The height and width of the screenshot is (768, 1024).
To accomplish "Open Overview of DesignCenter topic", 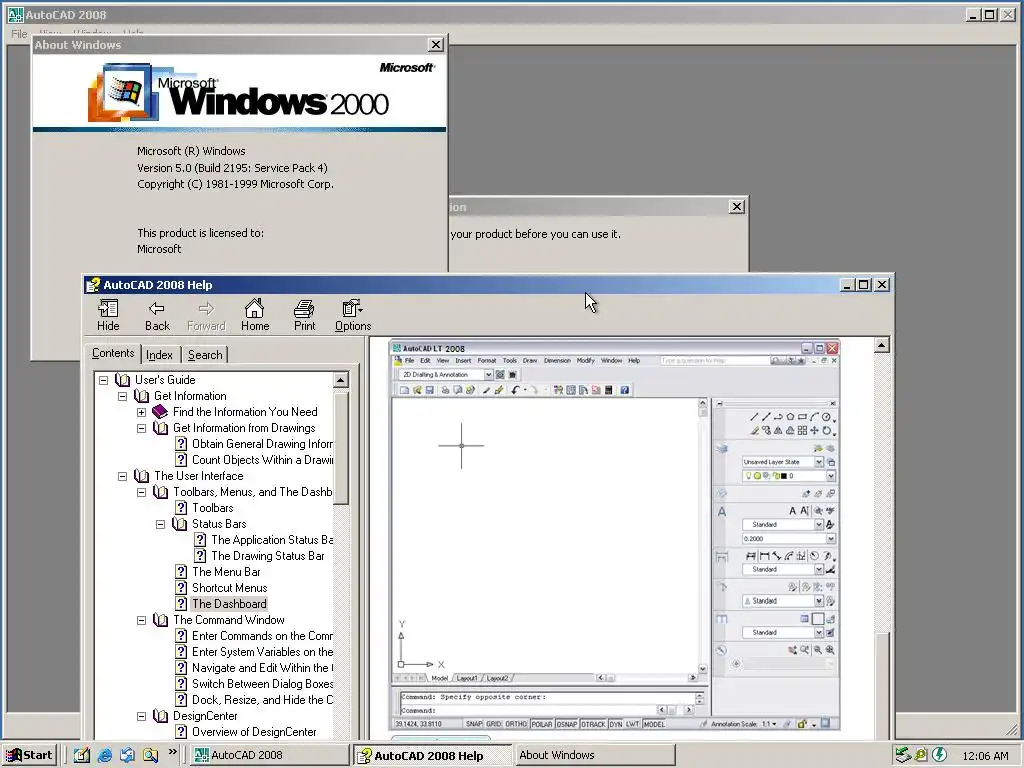I will (x=254, y=731).
